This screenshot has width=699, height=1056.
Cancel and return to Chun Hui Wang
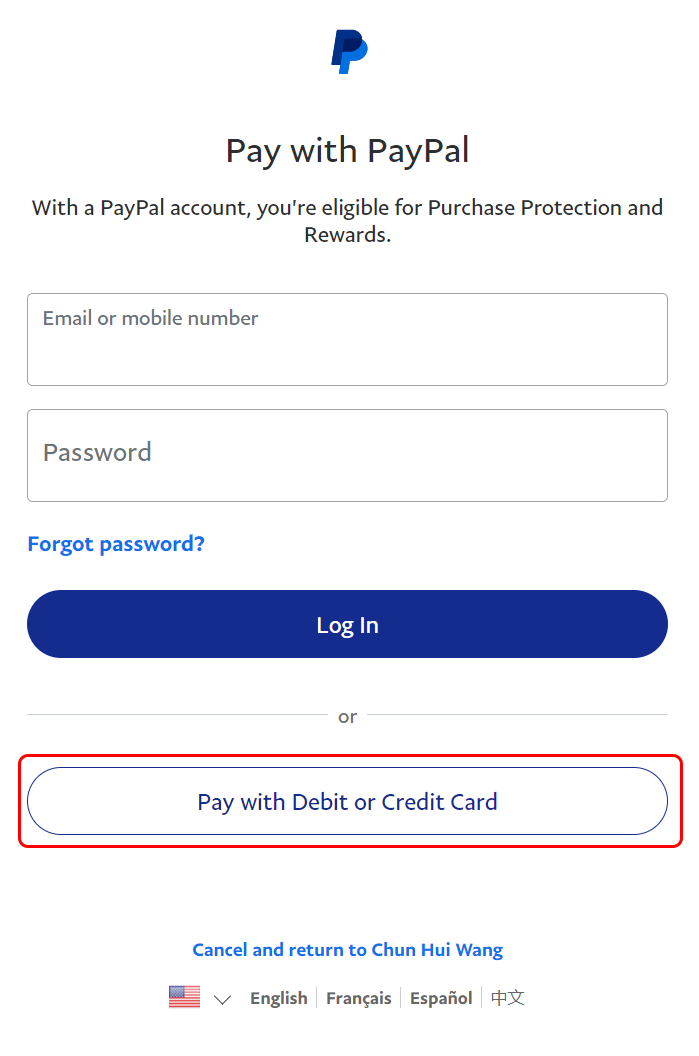point(347,950)
